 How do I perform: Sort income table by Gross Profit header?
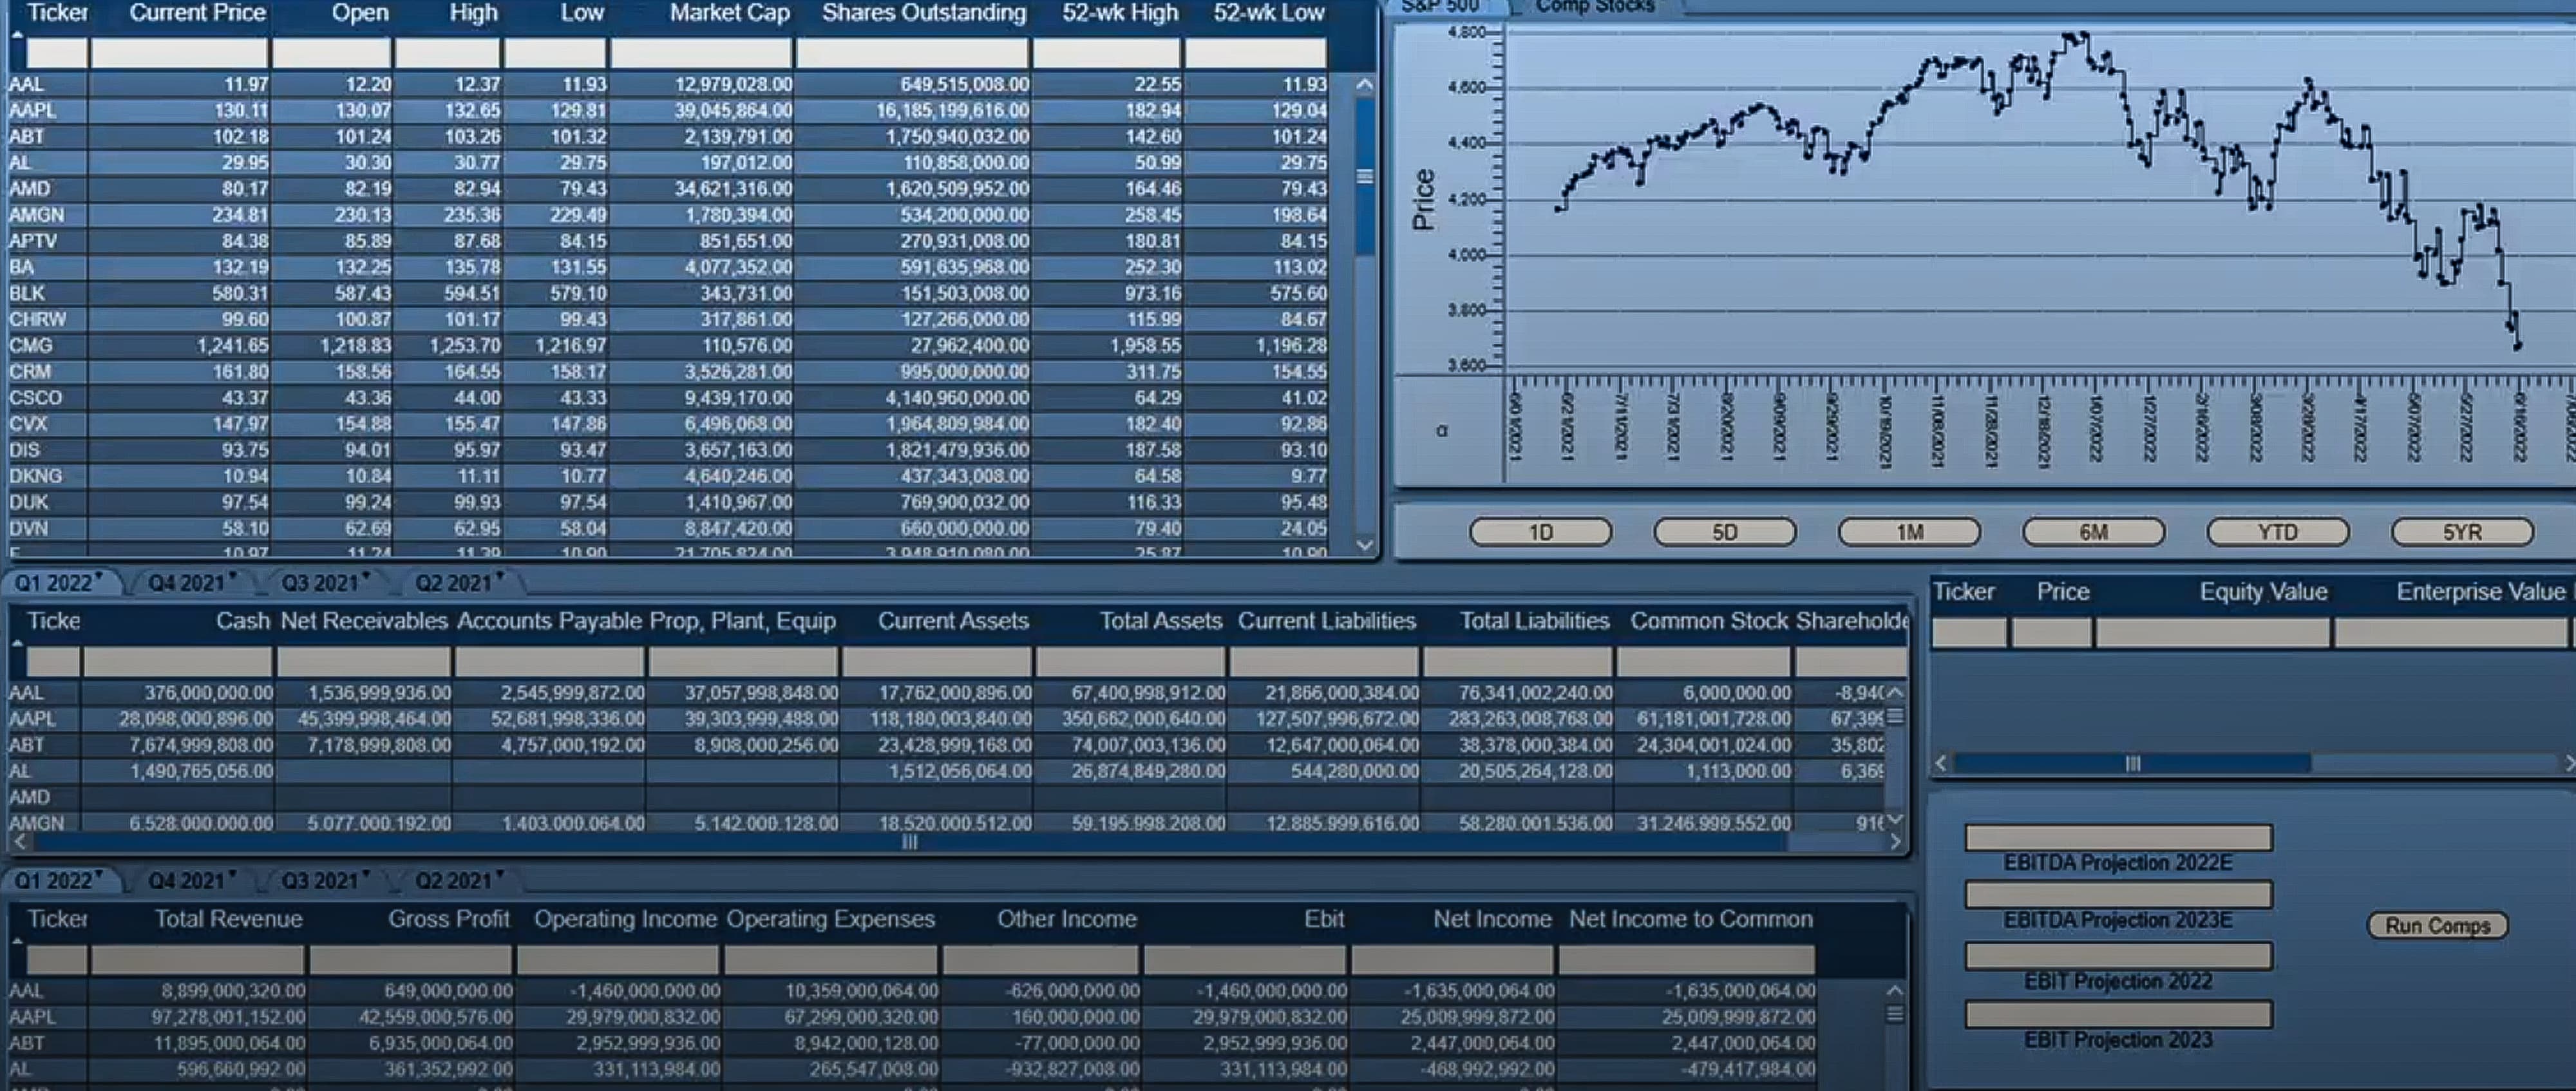tap(449, 919)
